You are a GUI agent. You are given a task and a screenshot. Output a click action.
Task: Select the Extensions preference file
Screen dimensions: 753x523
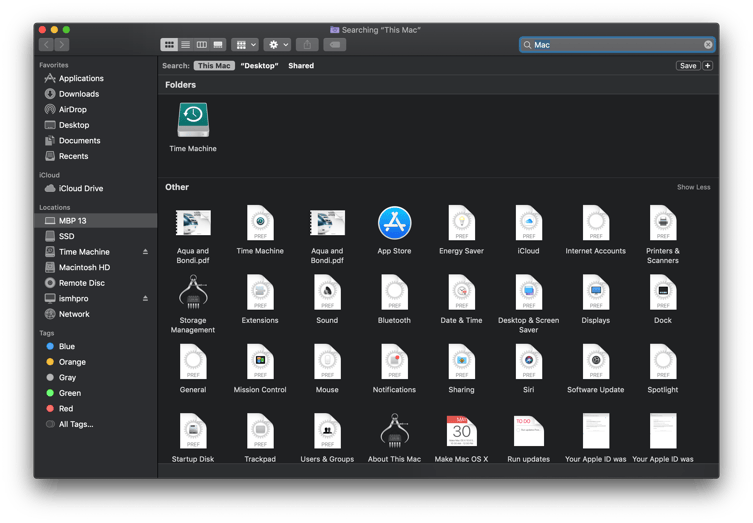[260, 292]
